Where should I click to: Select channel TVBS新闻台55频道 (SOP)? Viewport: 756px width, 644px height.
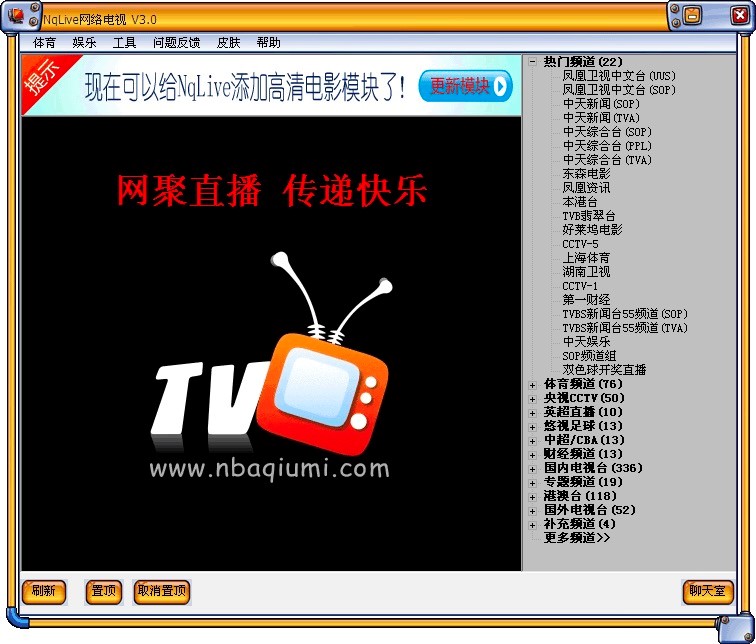(x=625, y=314)
